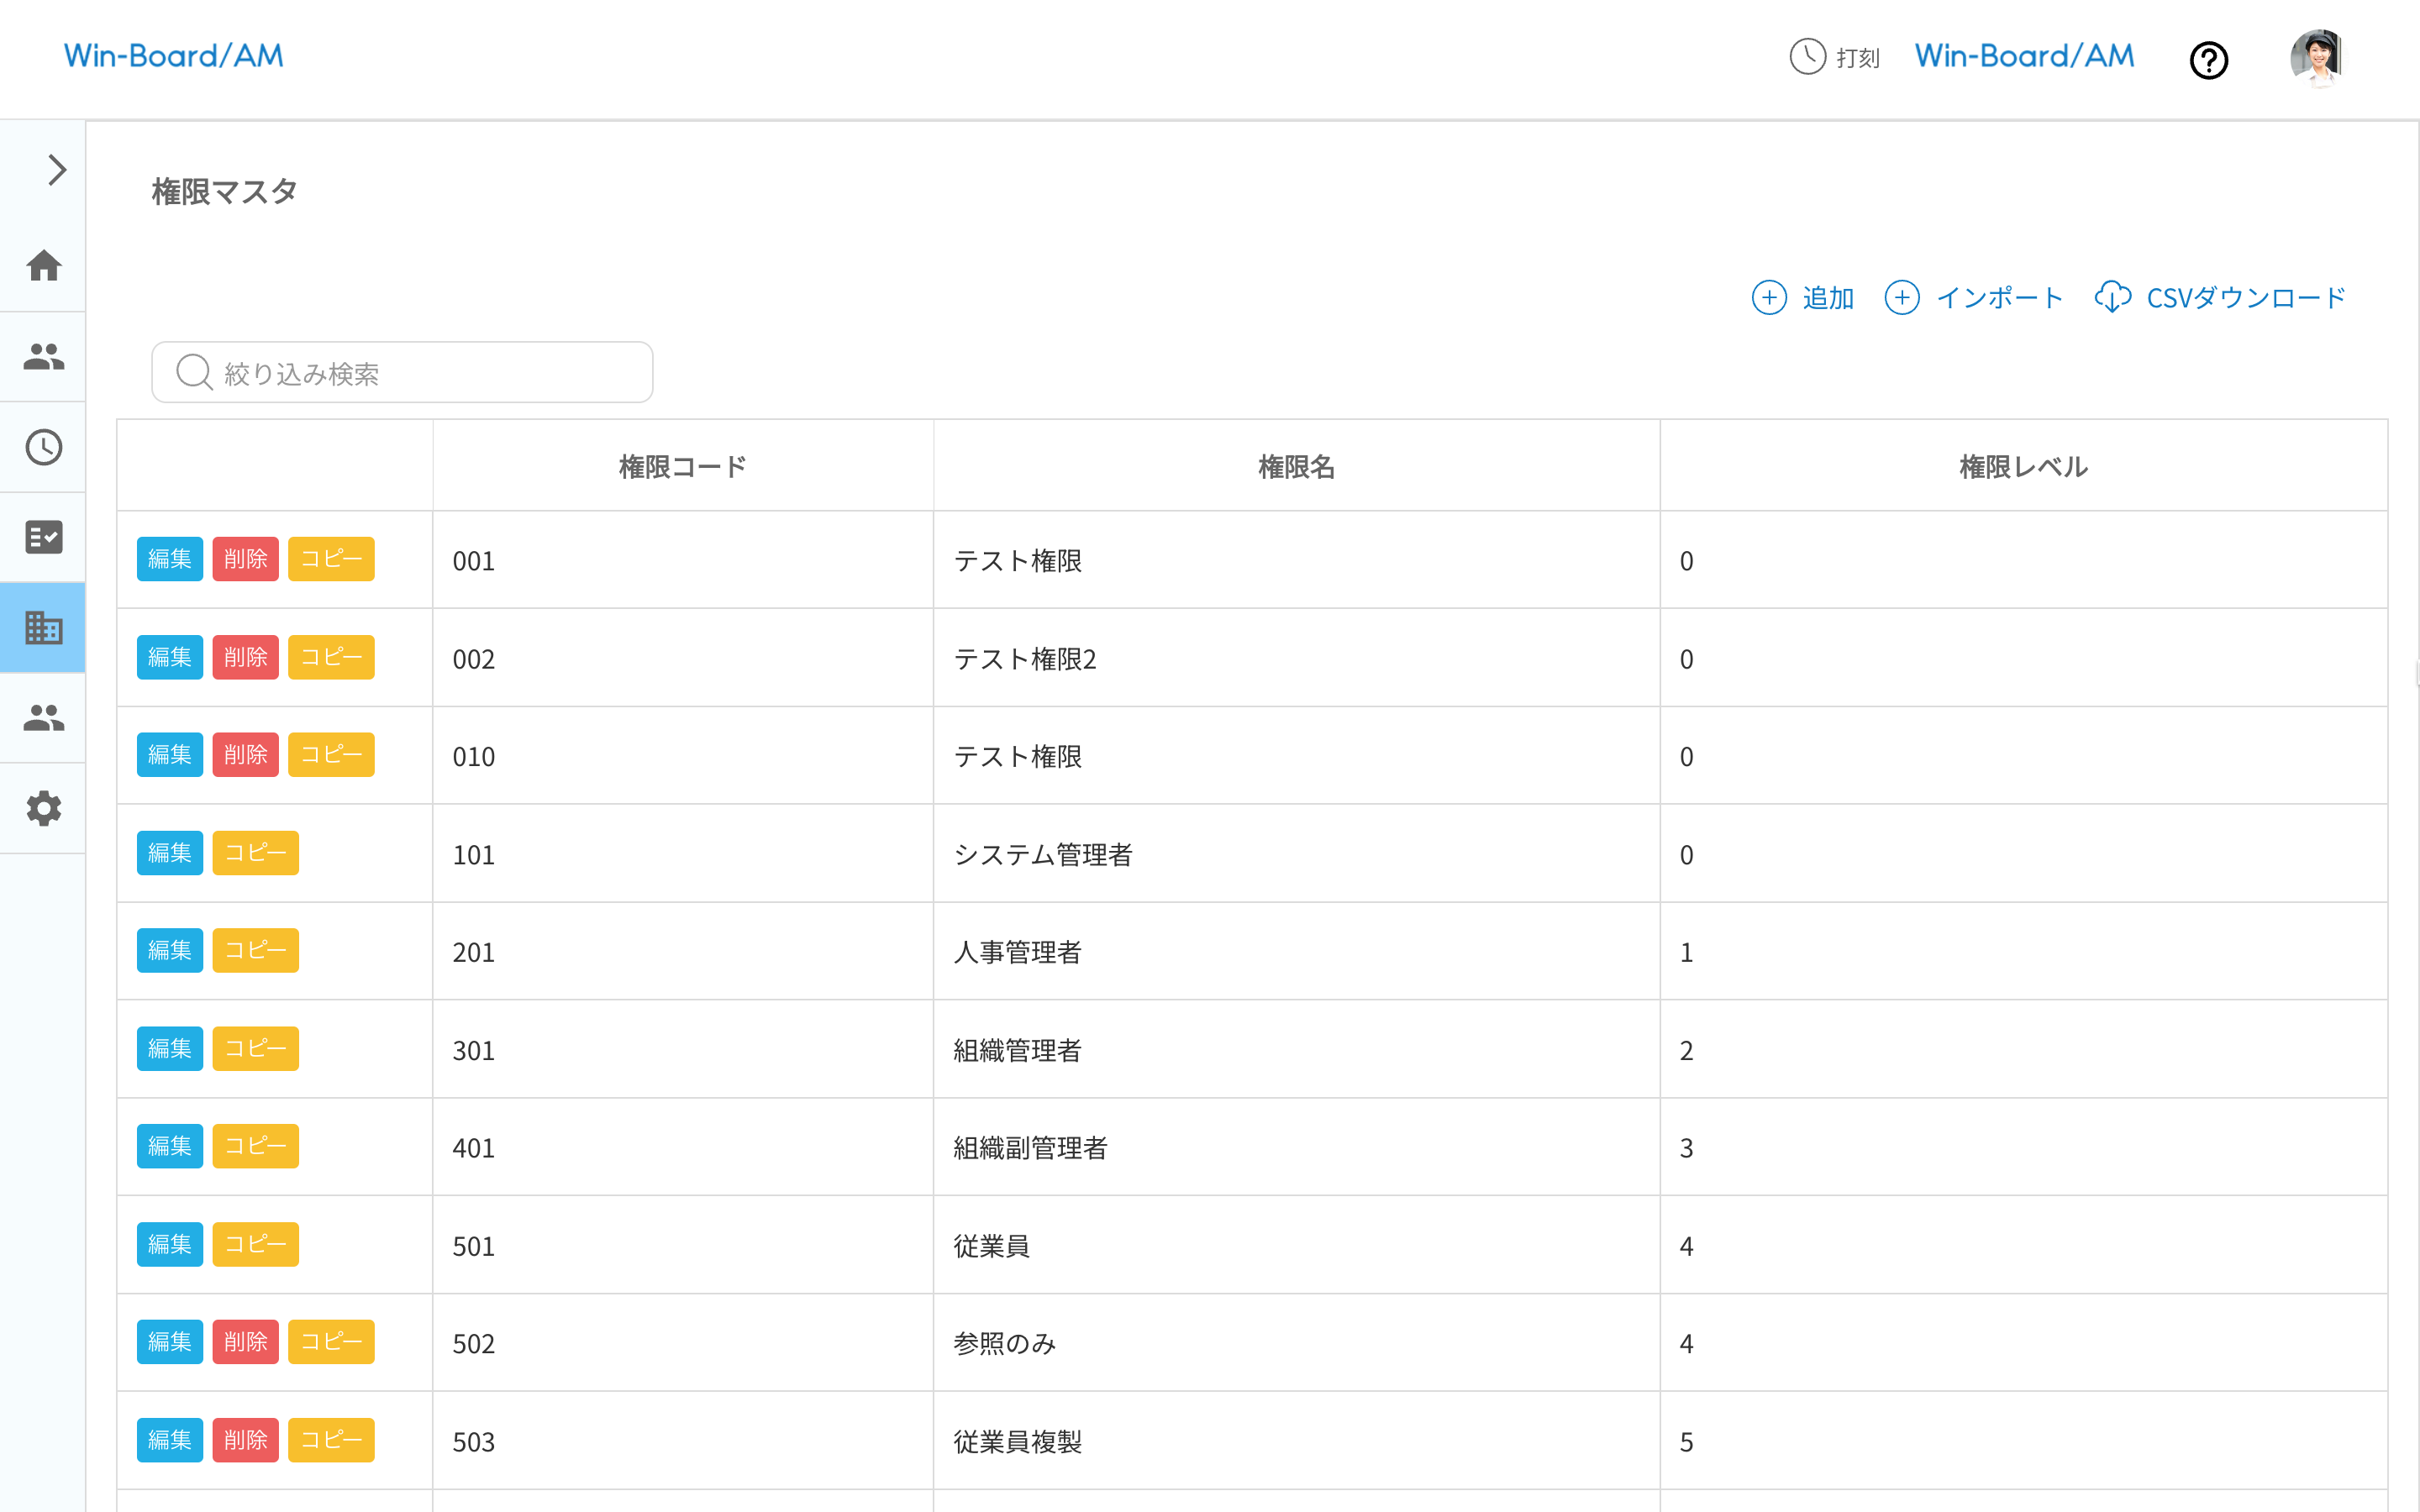Click the Win-Board/AM logo at top left
This screenshot has width=2420, height=1512.
point(174,56)
